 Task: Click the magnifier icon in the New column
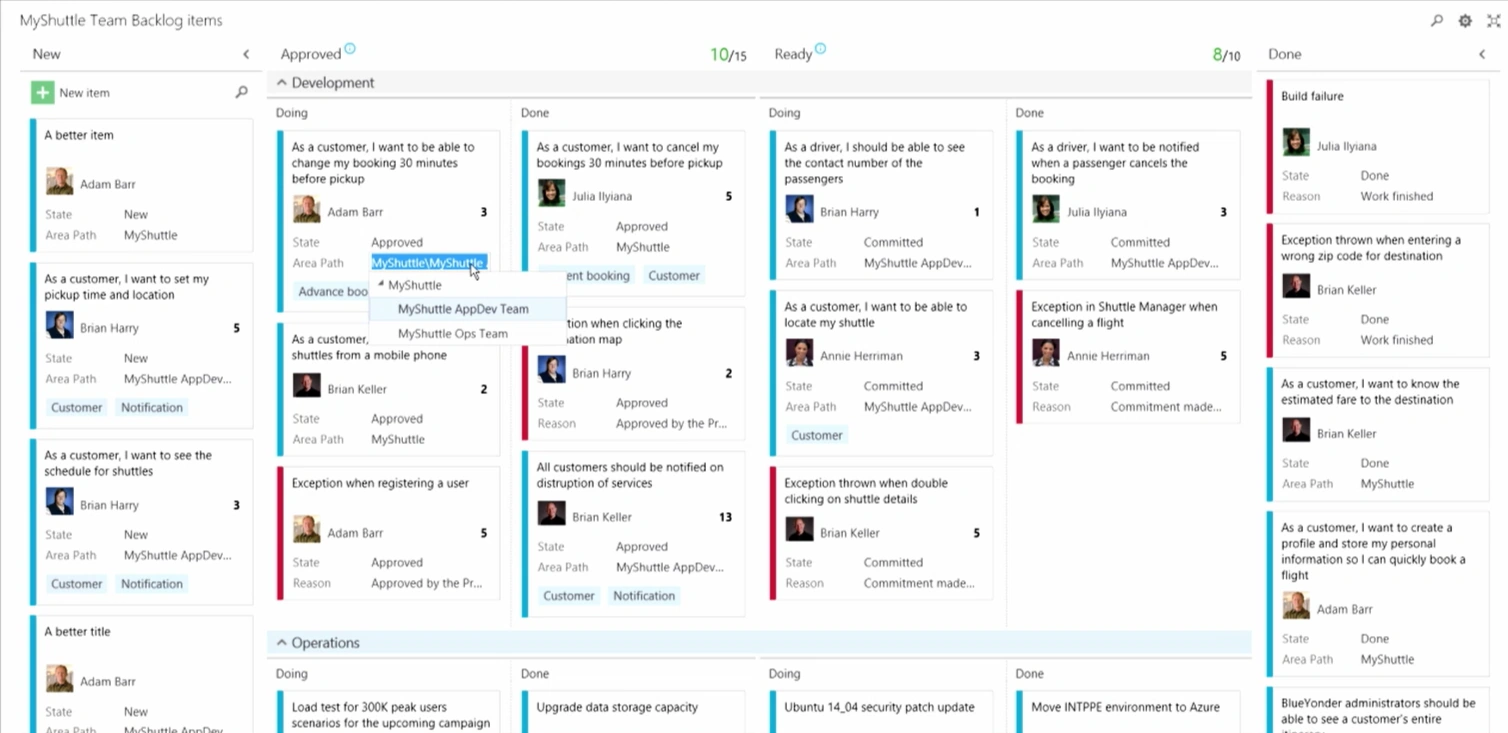(241, 92)
